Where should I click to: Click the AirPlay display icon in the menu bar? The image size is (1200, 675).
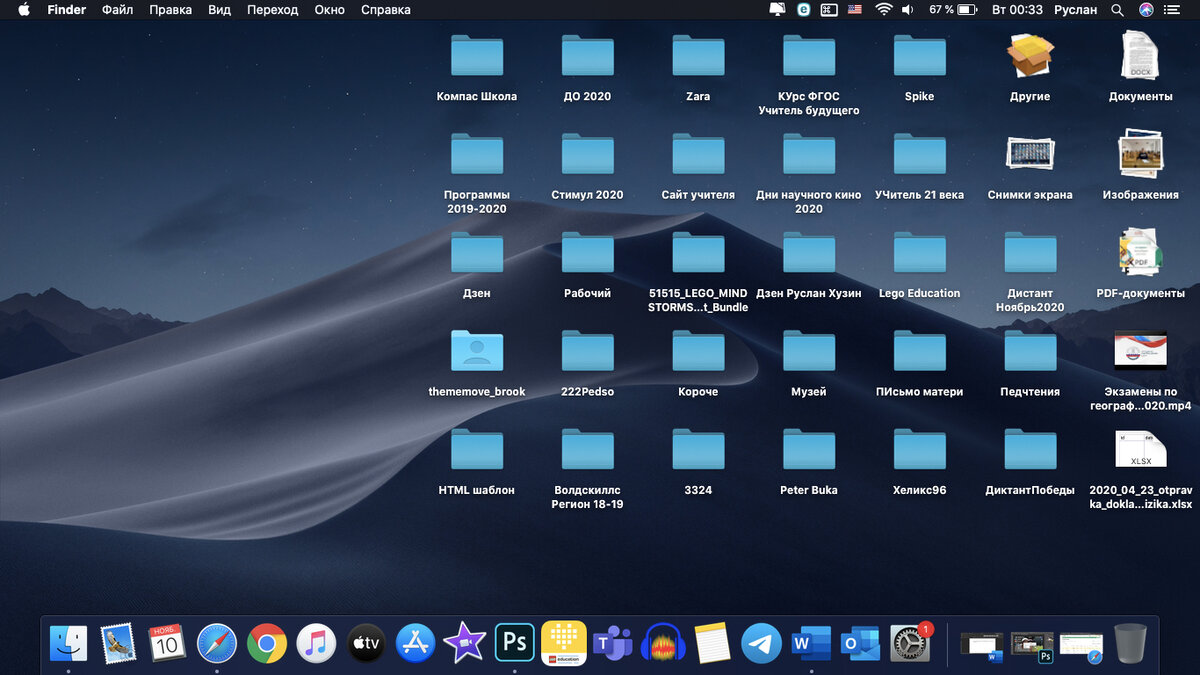point(777,10)
